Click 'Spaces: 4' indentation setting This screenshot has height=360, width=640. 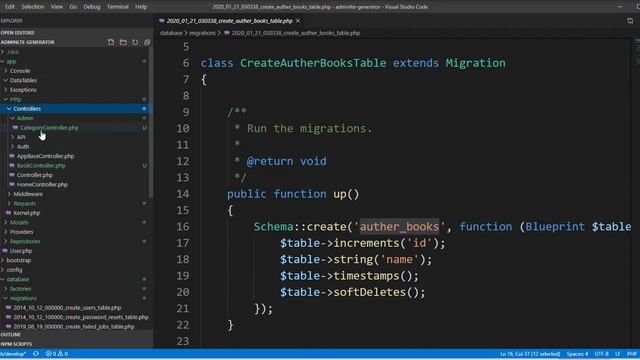pyautogui.click(x=577, y=354)
